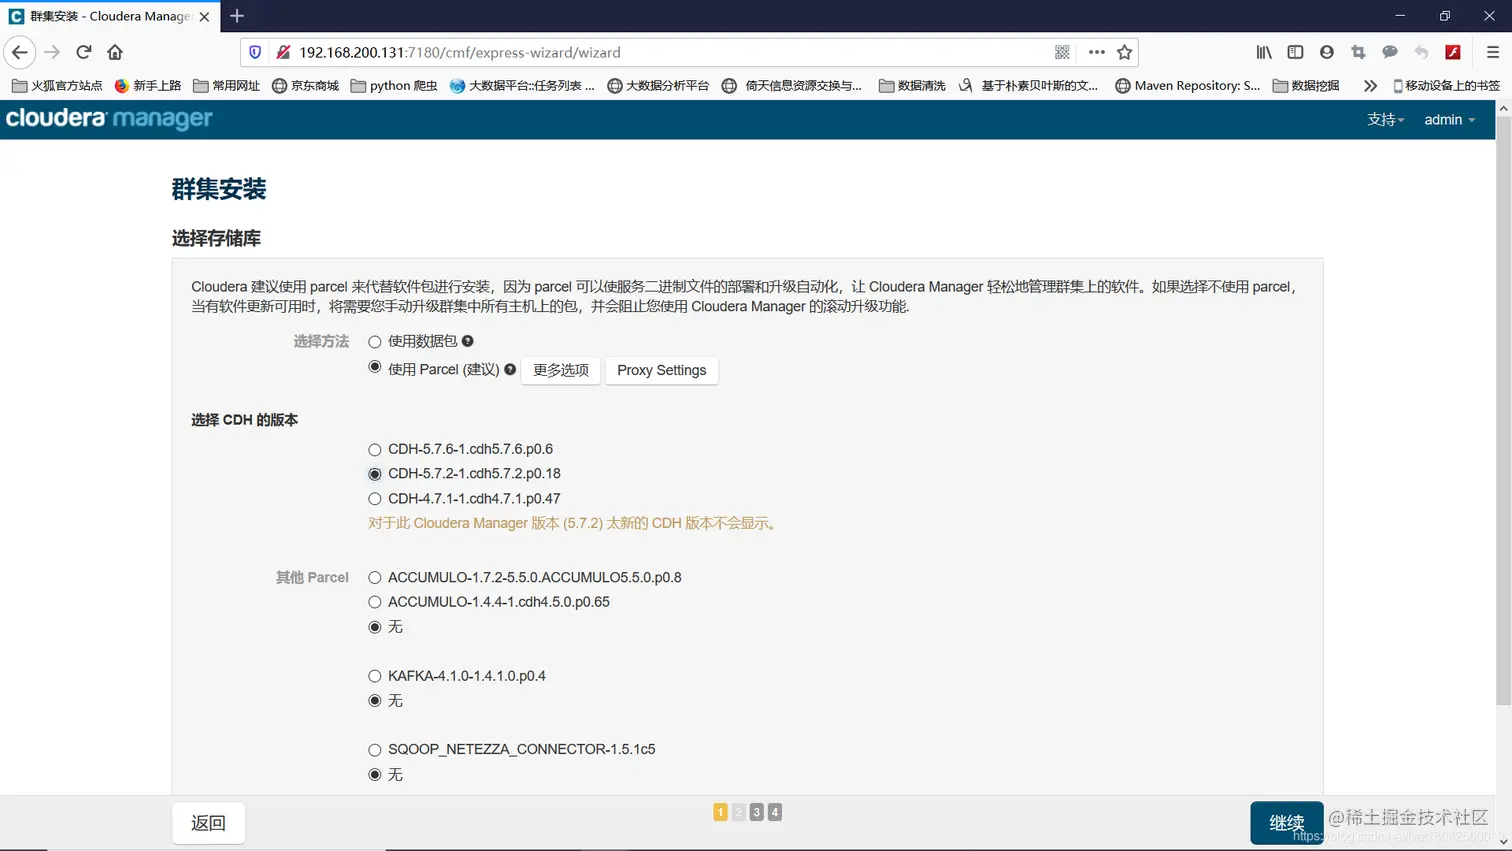The height and width of the screenshot is (851, 1512).
Task: Open the Firefox account icon
Action: pos(1327,52)
